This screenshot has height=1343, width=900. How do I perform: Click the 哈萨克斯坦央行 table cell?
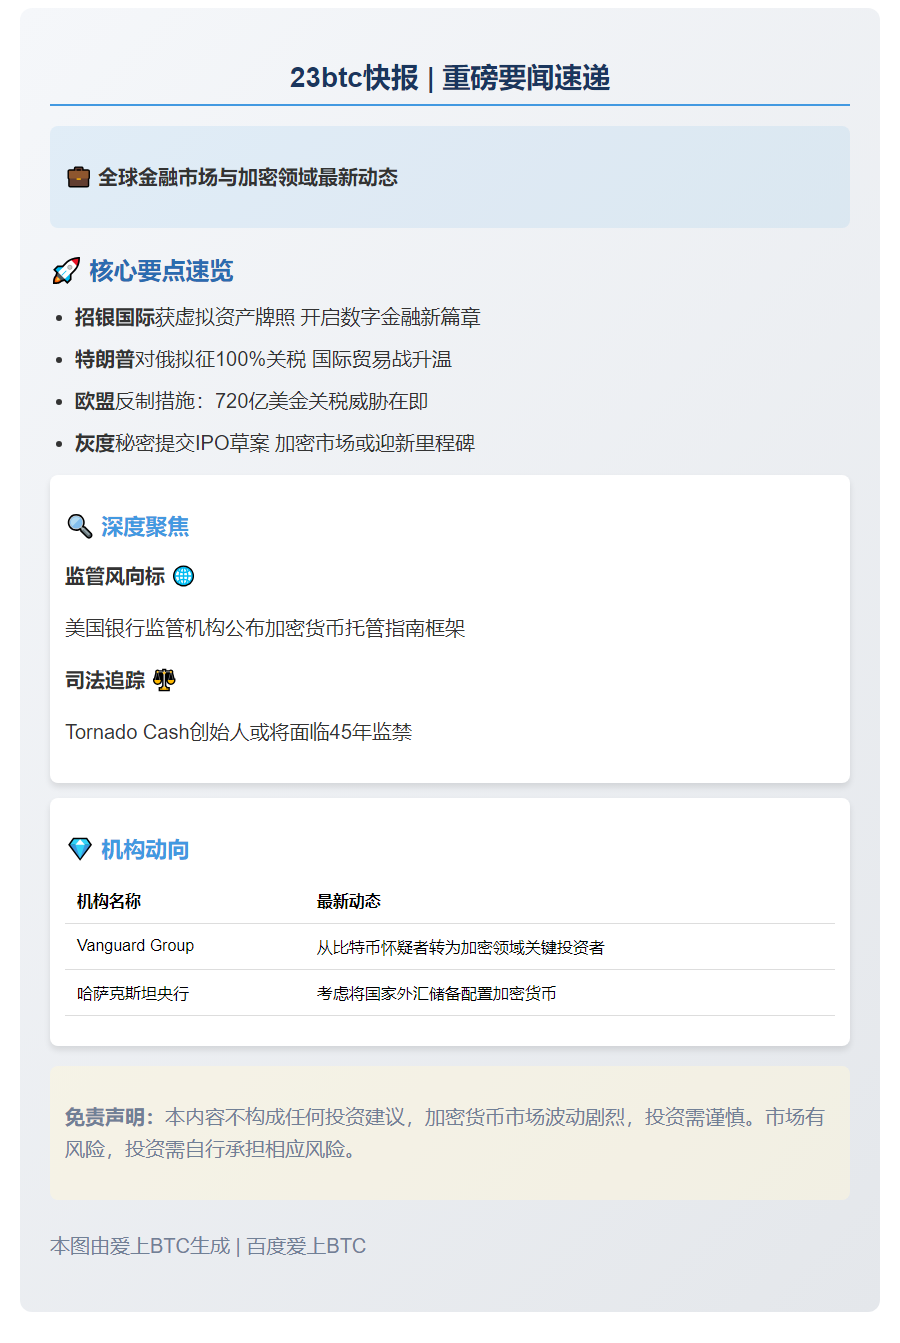[x=133, y=993]
